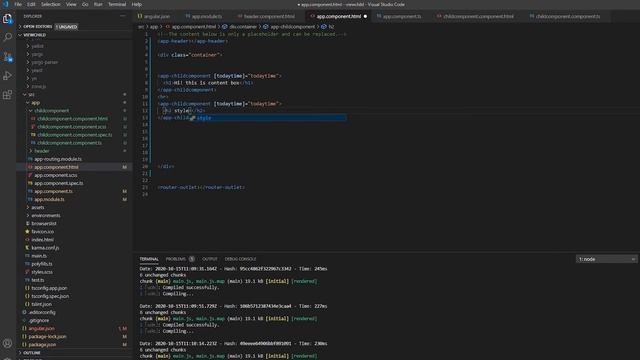640x360 pixels.
Task: Click the karma.conf.js file icon
Action: [27, 248]
